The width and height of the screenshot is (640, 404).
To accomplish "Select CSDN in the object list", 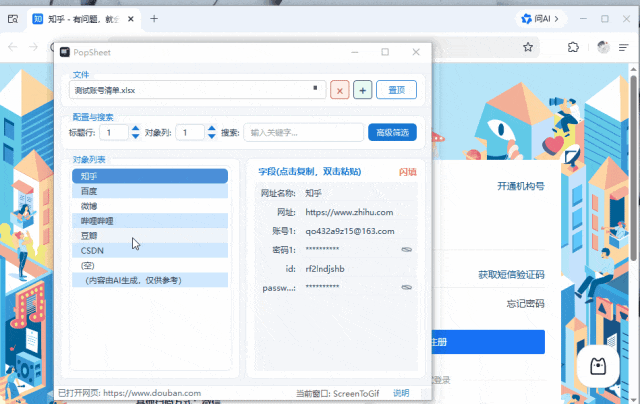I will tap(150, 251).
